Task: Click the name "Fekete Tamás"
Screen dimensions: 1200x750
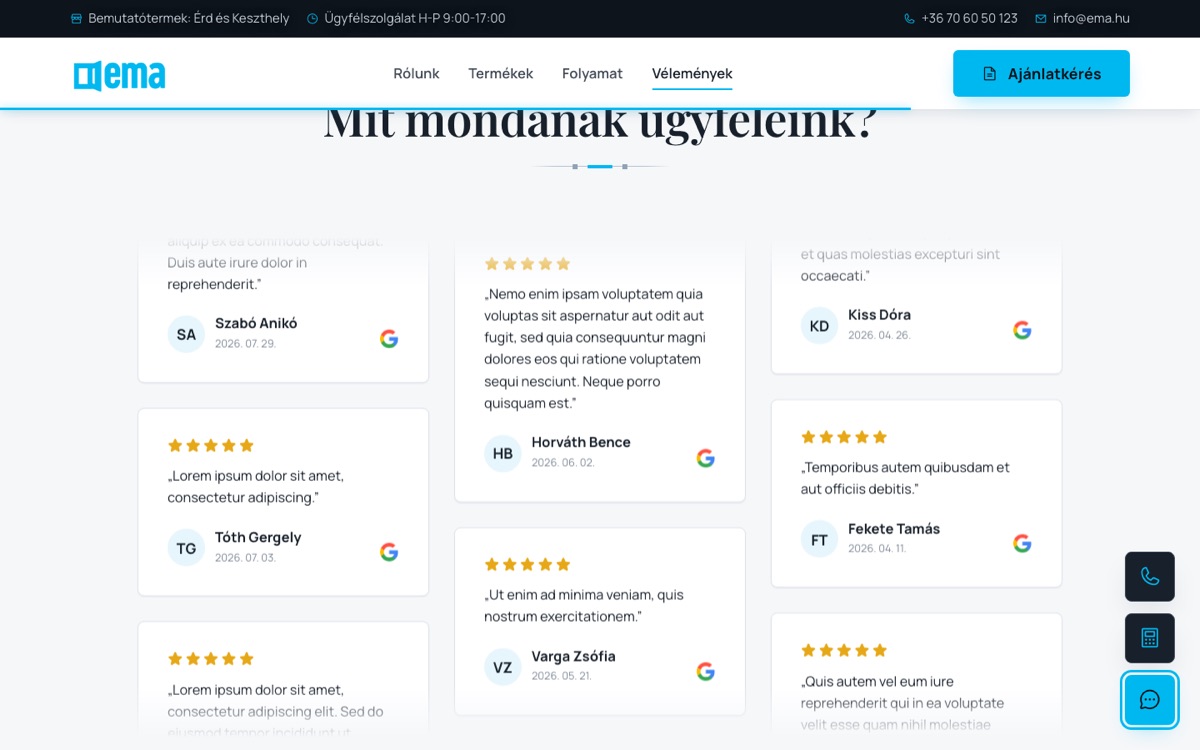Action: (x=894, y=528)
